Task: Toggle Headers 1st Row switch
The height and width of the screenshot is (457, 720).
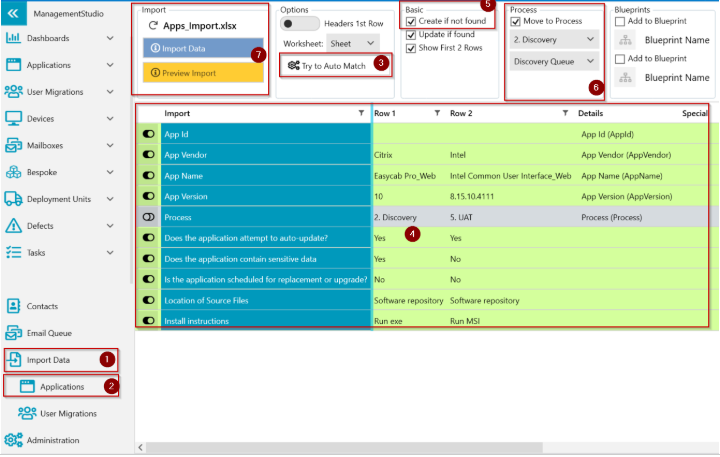Action: coord(299,23)
